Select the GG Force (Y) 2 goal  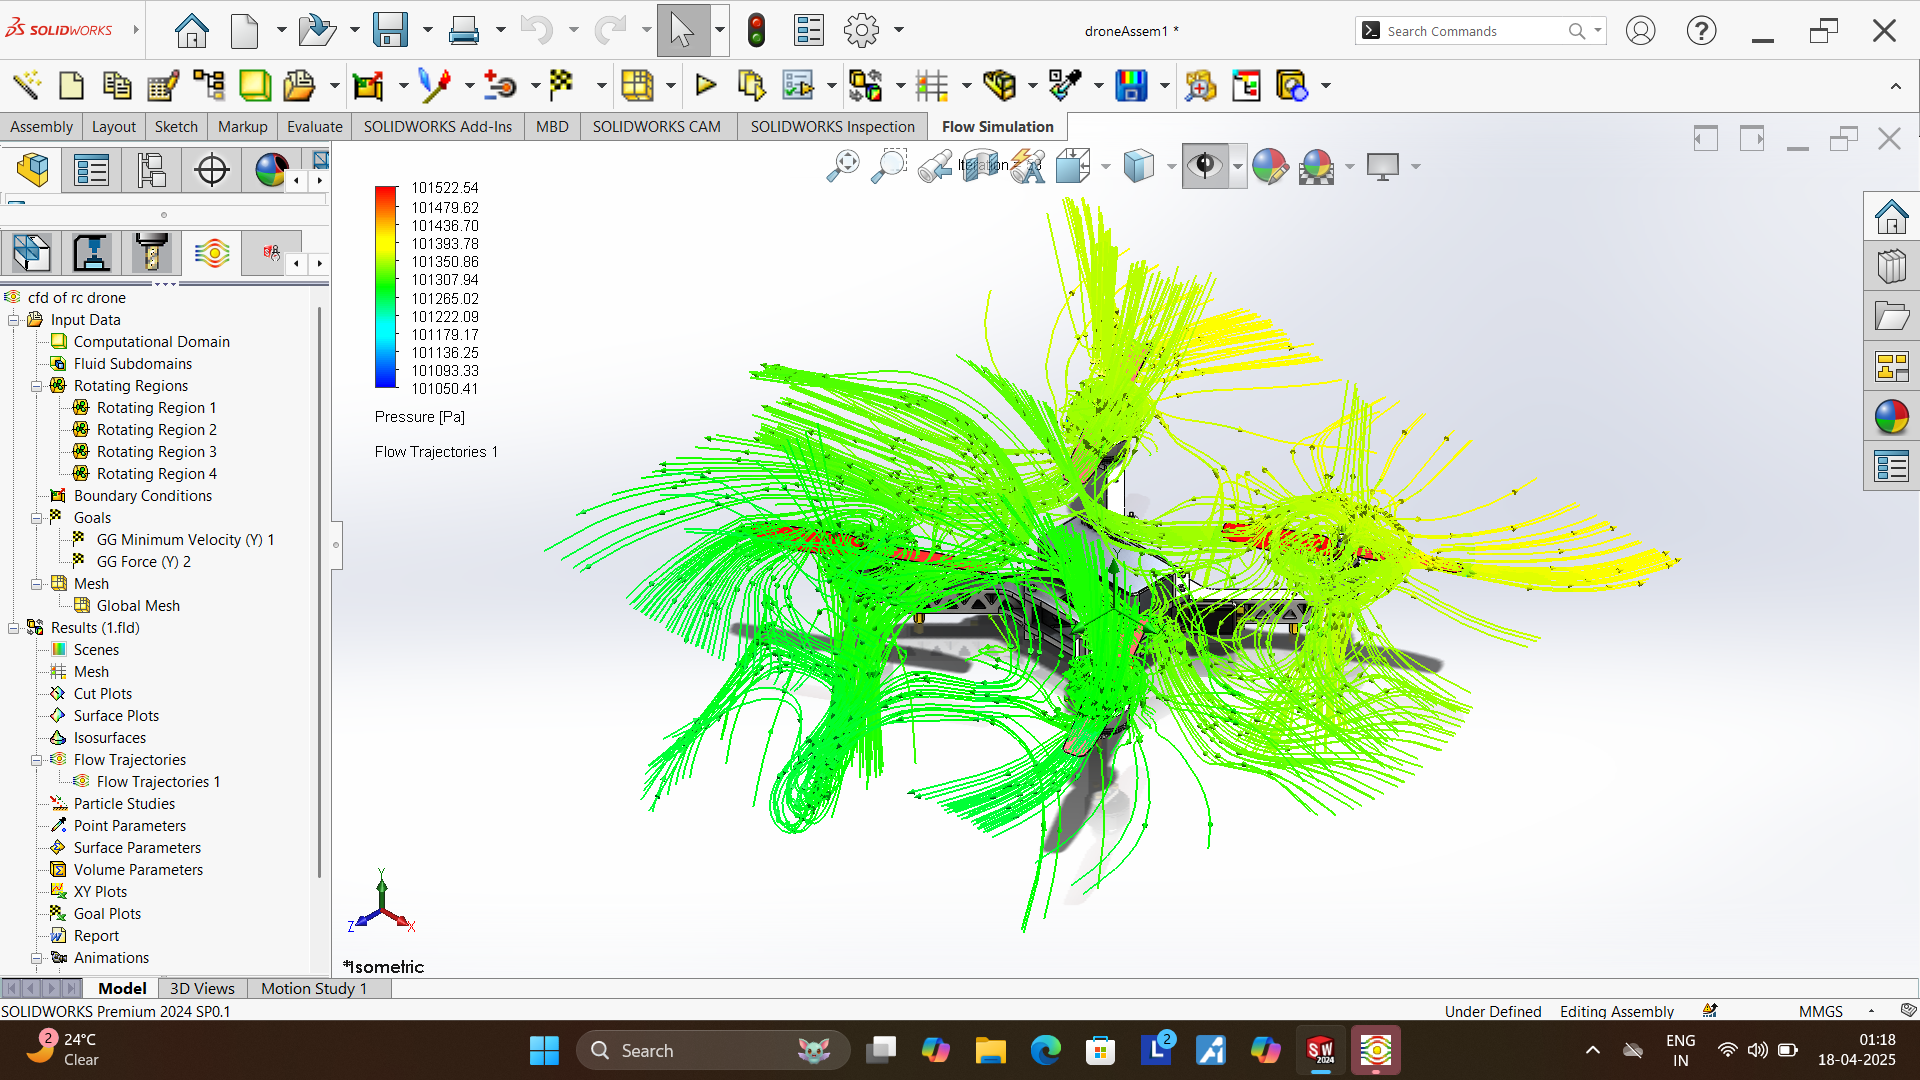coord(143,562)
